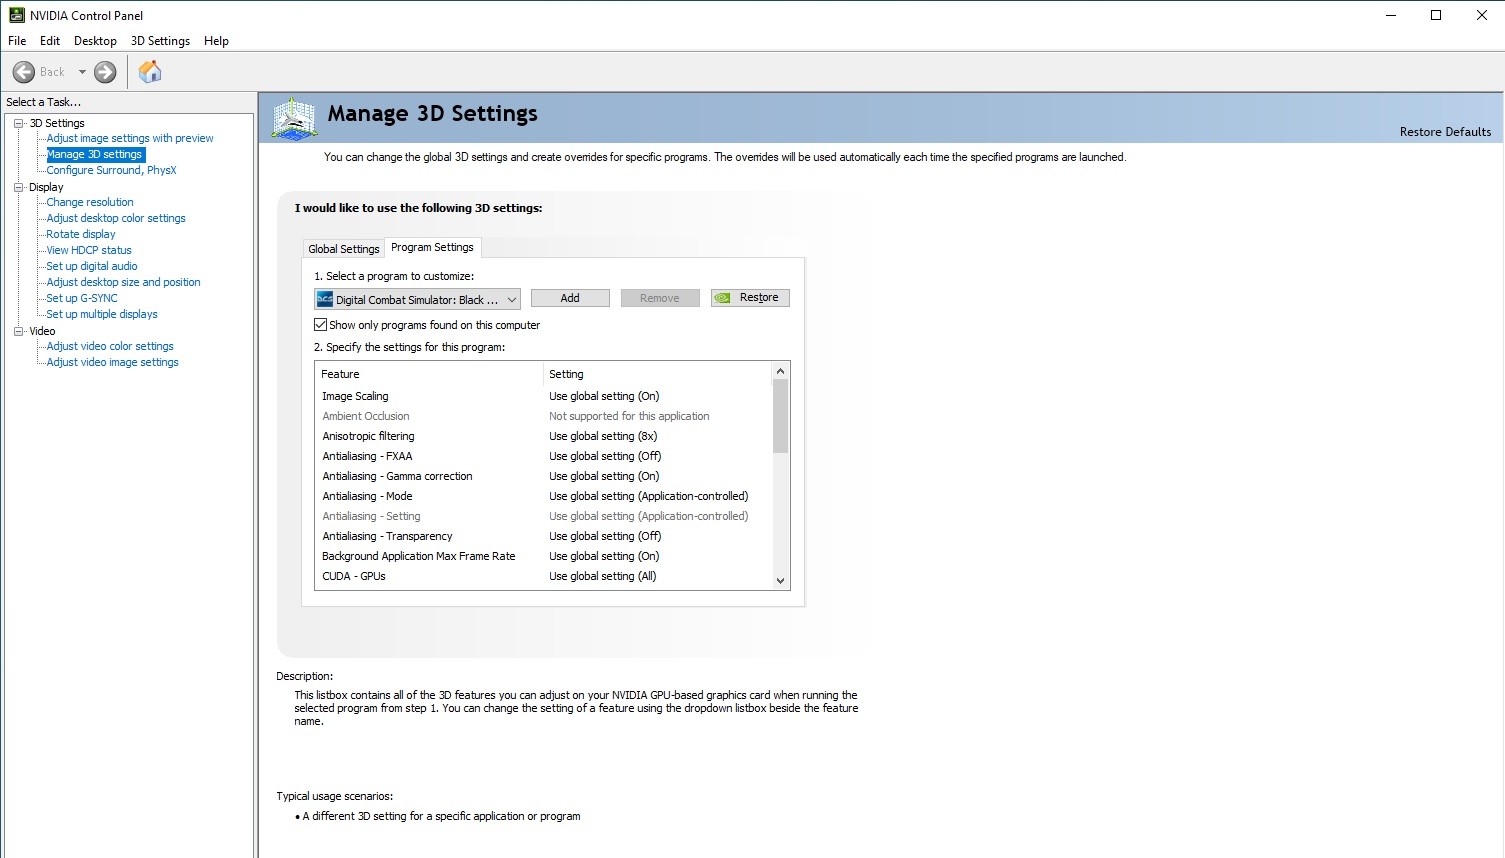This screenshot has width=1505, height=858.
Task: Click the Restore button
Action: click(750, 298)
